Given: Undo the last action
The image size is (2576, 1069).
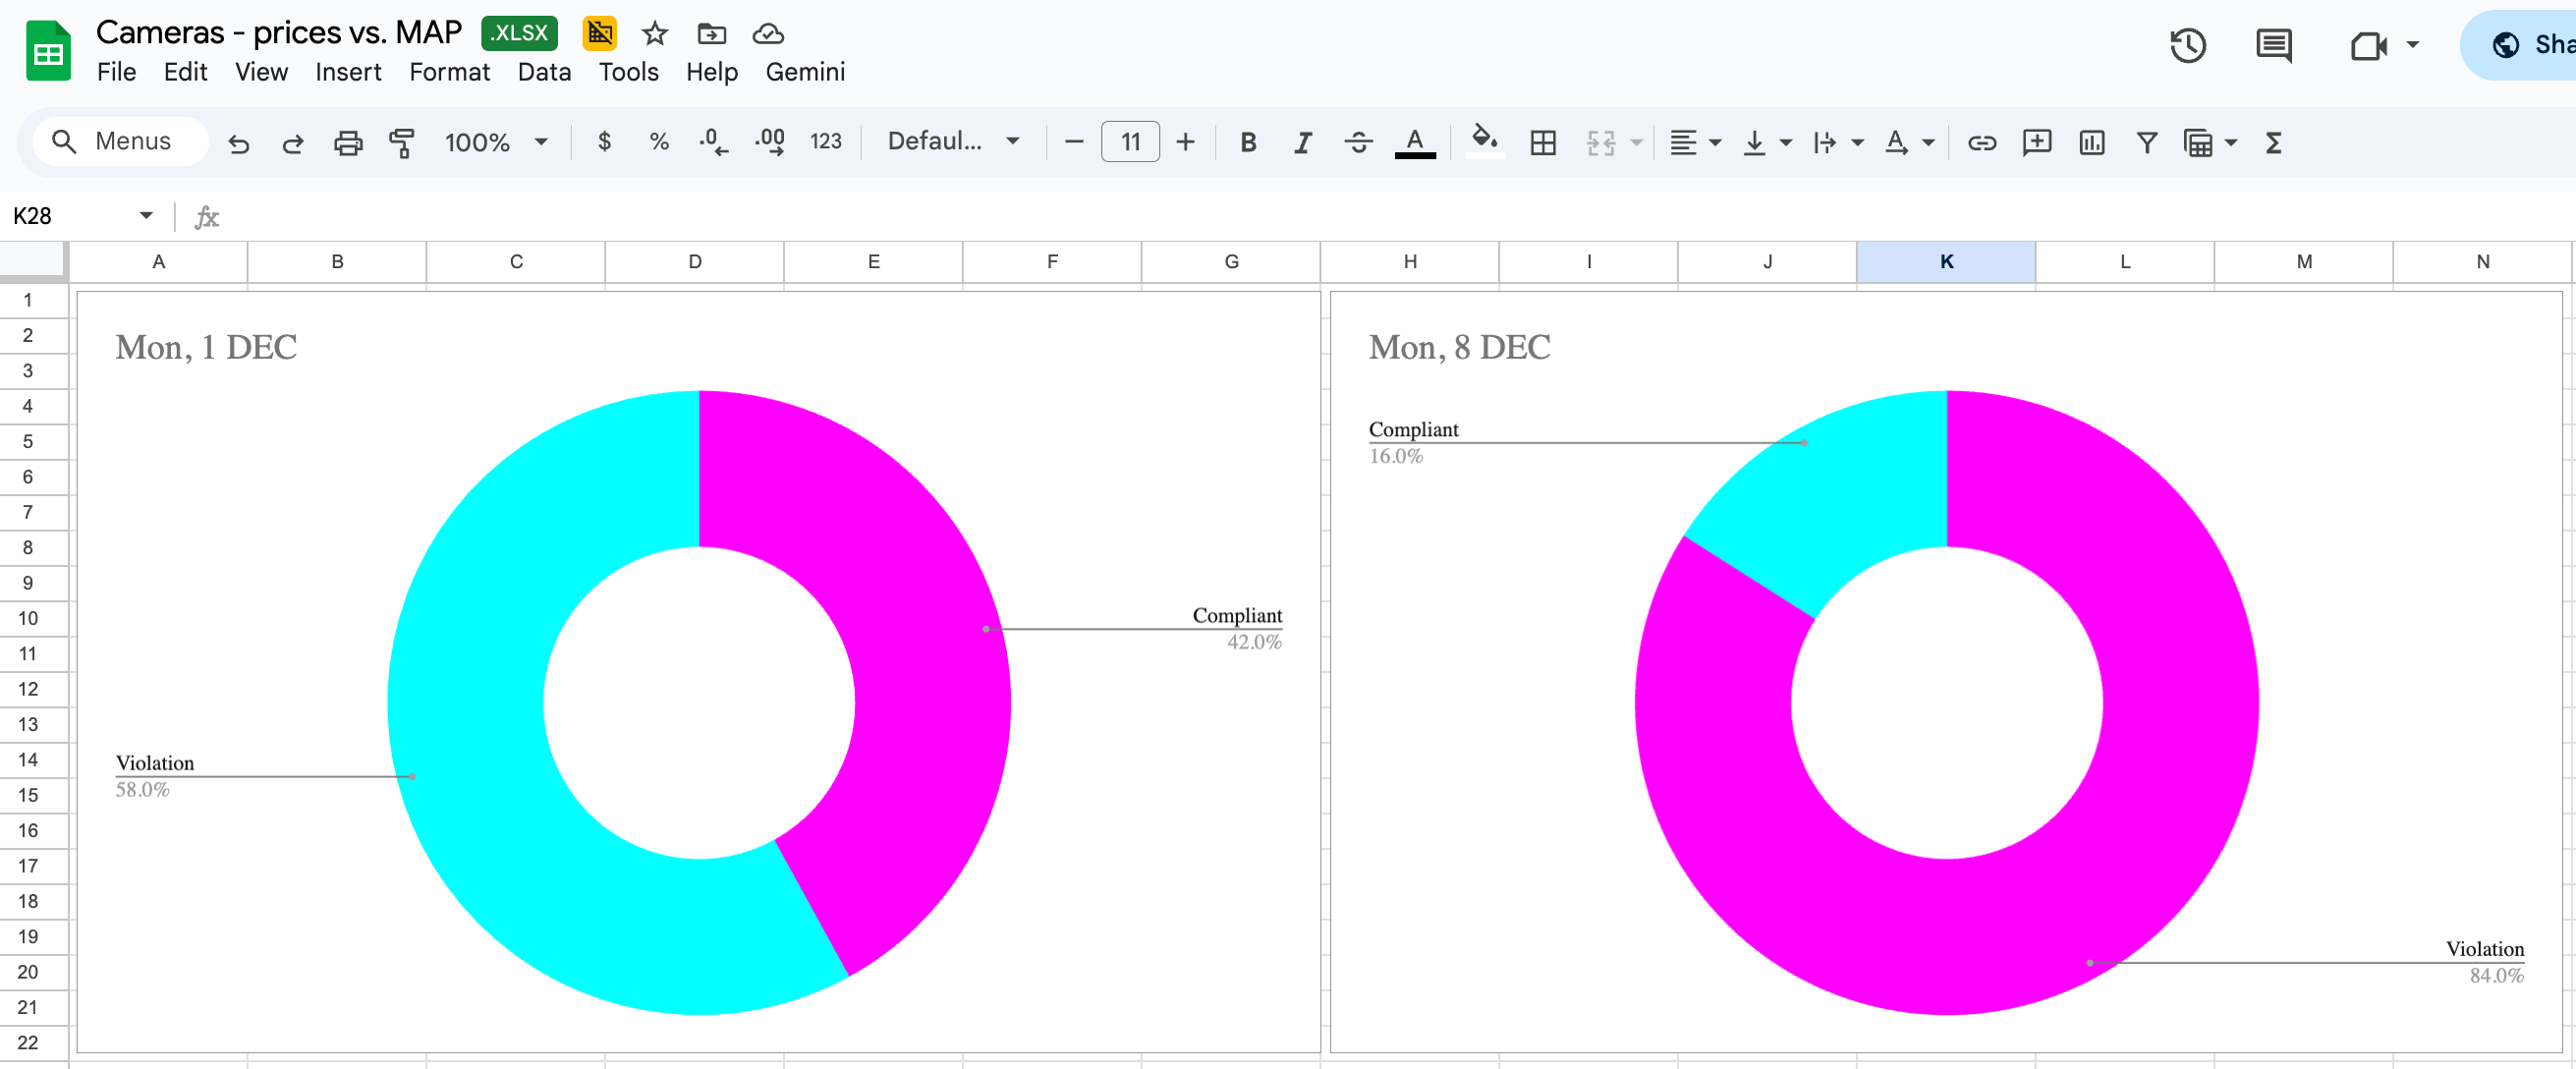Looking at the screenshot, I should (239, 142).
